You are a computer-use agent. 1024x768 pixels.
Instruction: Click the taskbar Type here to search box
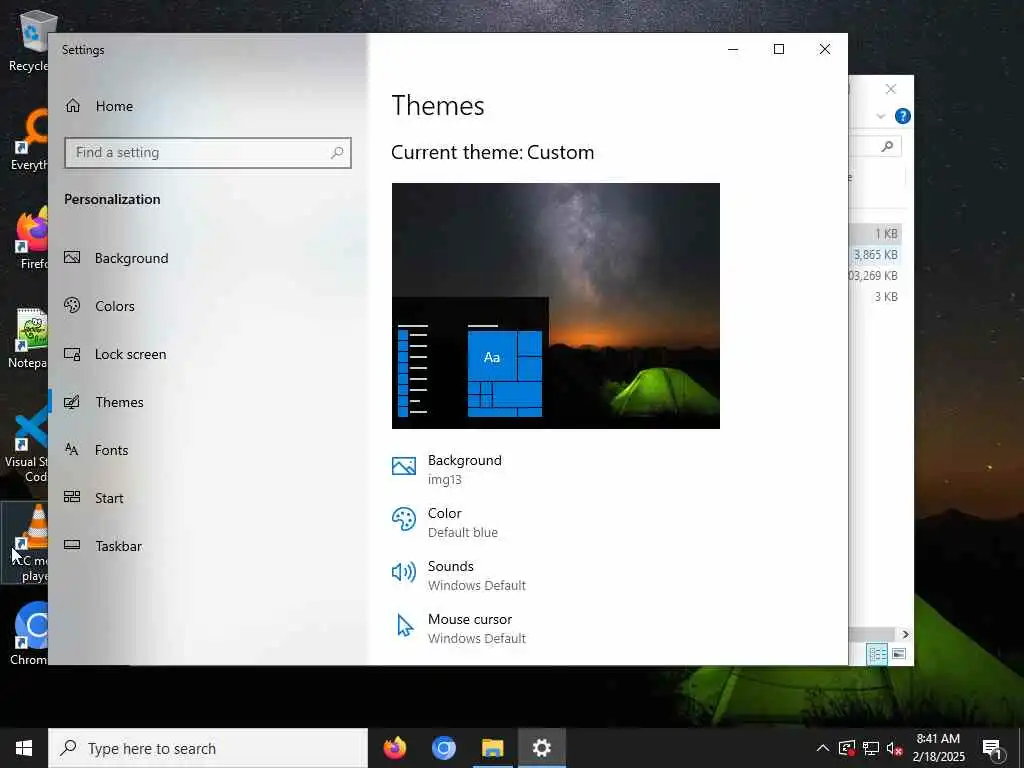[x=208, y=748]
